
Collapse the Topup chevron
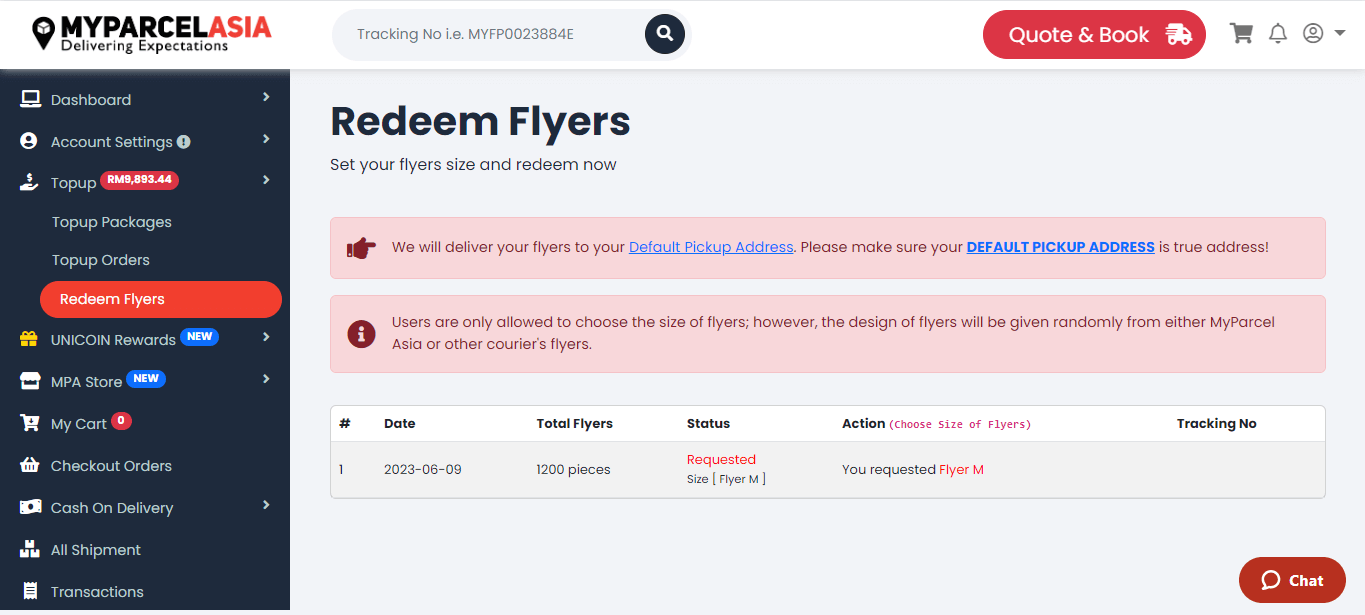click(266, 180)
